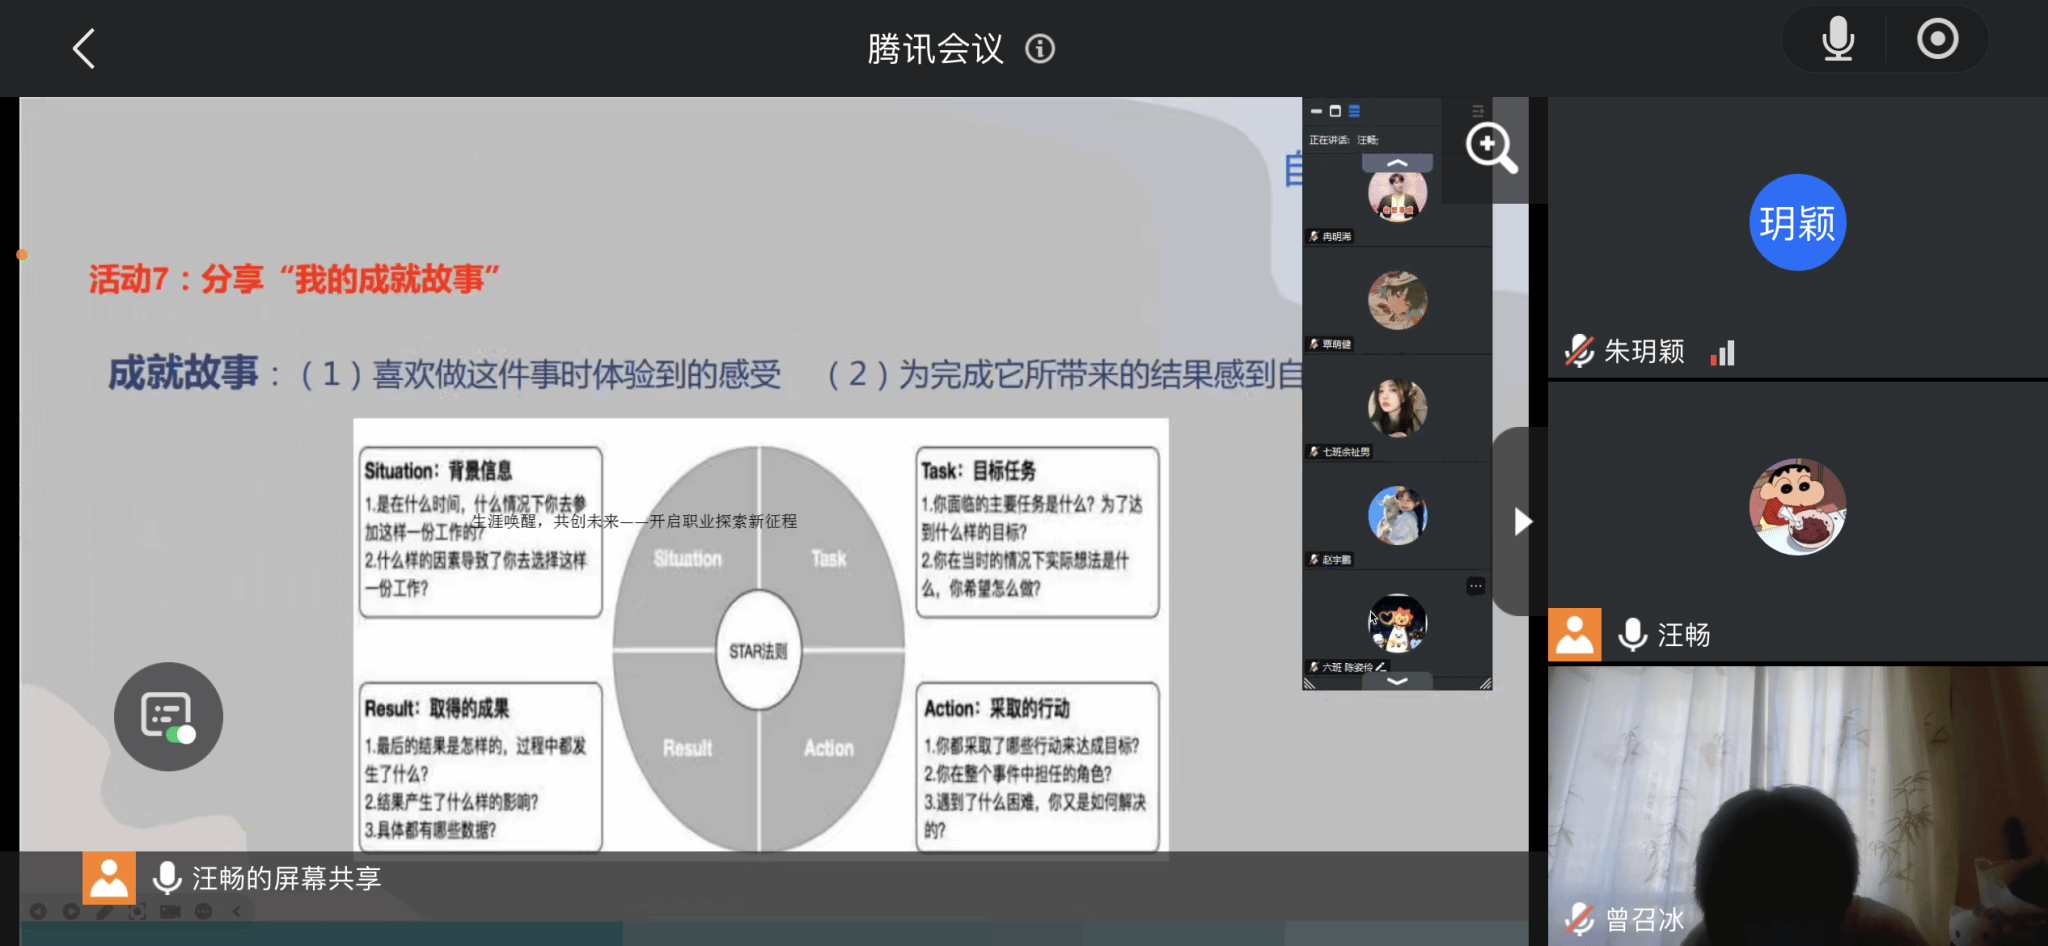2048x946 pixels.
Task: Open more options on 六班 陈姿伶 tile
Action: point(1475,586)
